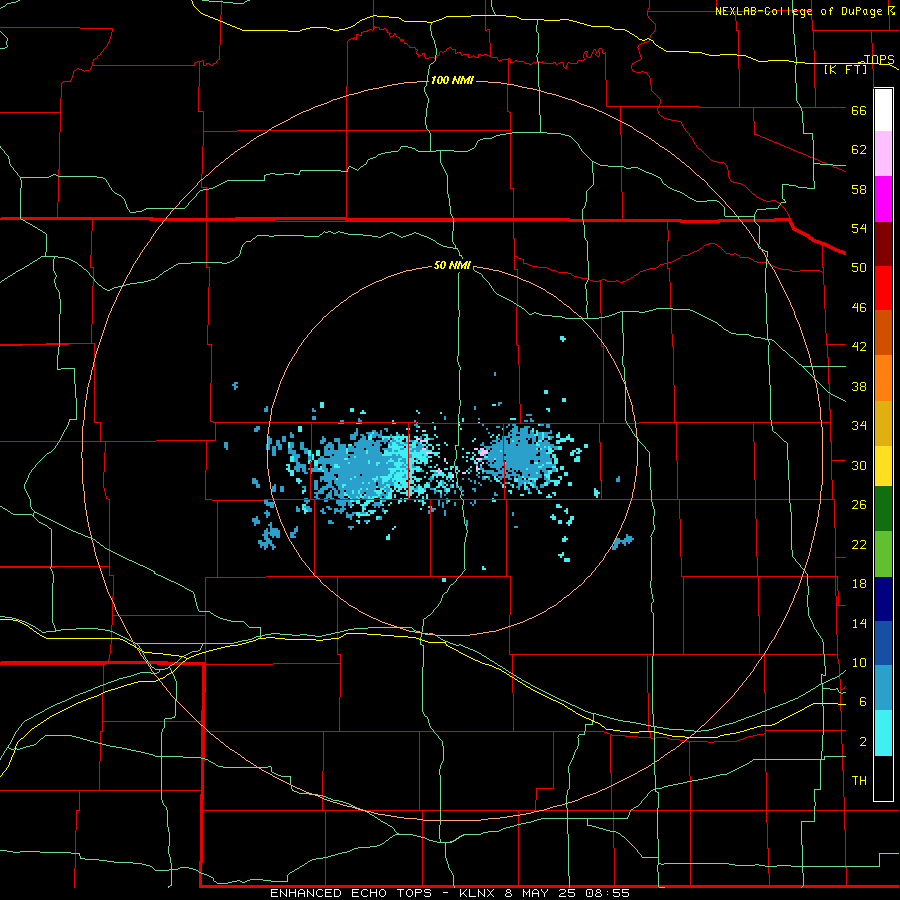Click the "8 MAY 25" date in the caption

coord(542,893)
